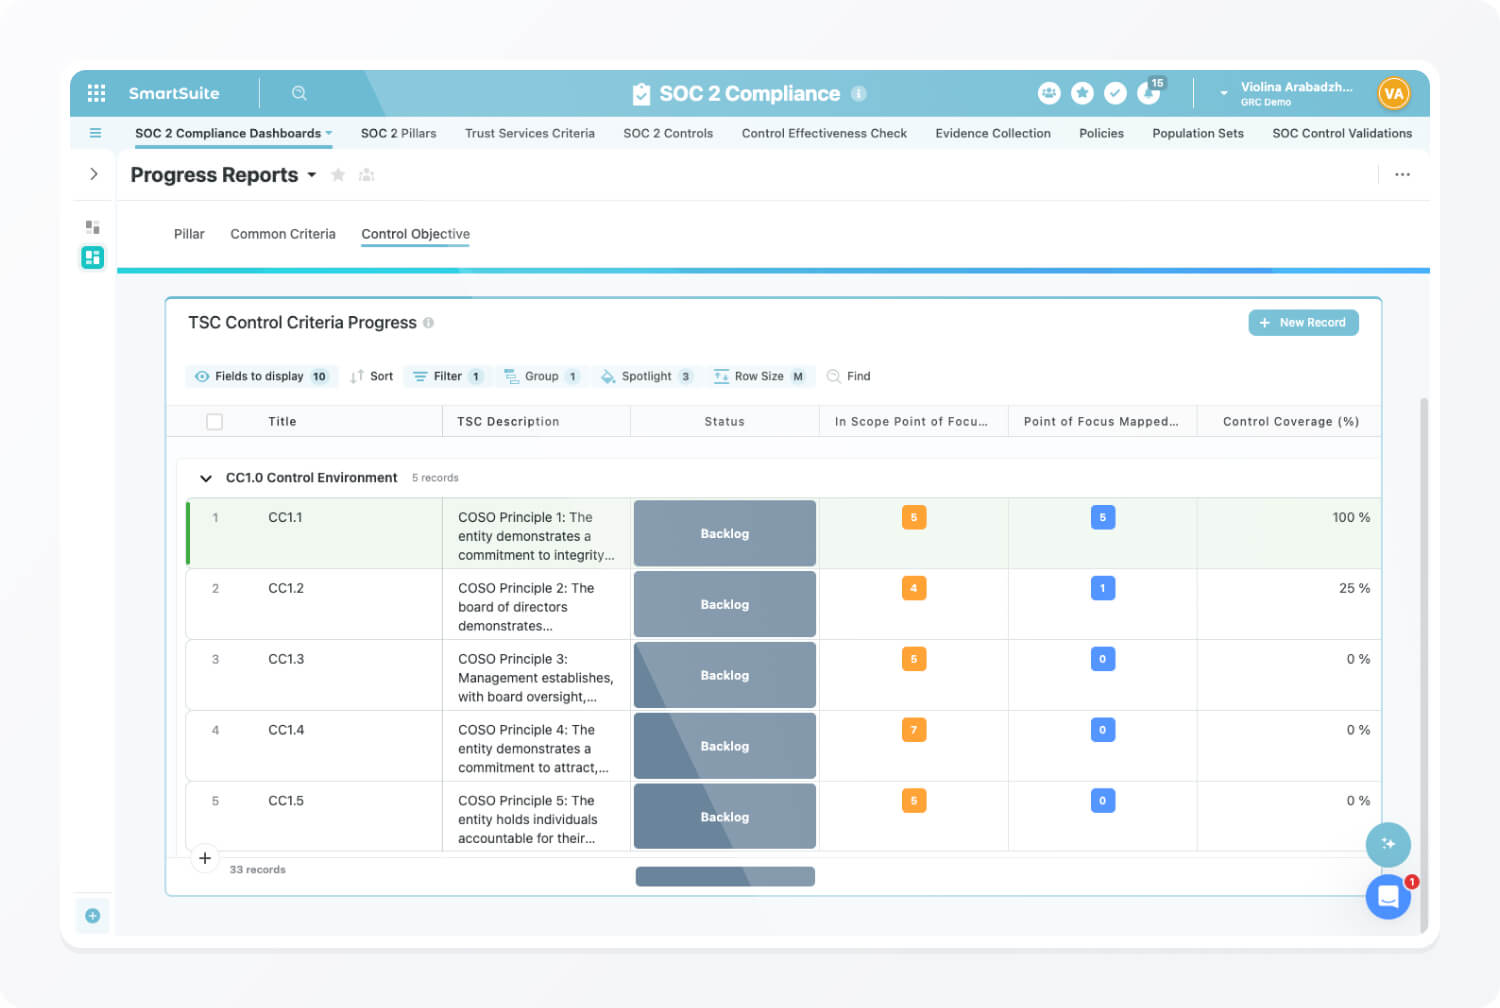This screenshot has height=1008, width=1500.
Task: Click the share people icon by Progress Reports
Action: [x=367, y=175]
